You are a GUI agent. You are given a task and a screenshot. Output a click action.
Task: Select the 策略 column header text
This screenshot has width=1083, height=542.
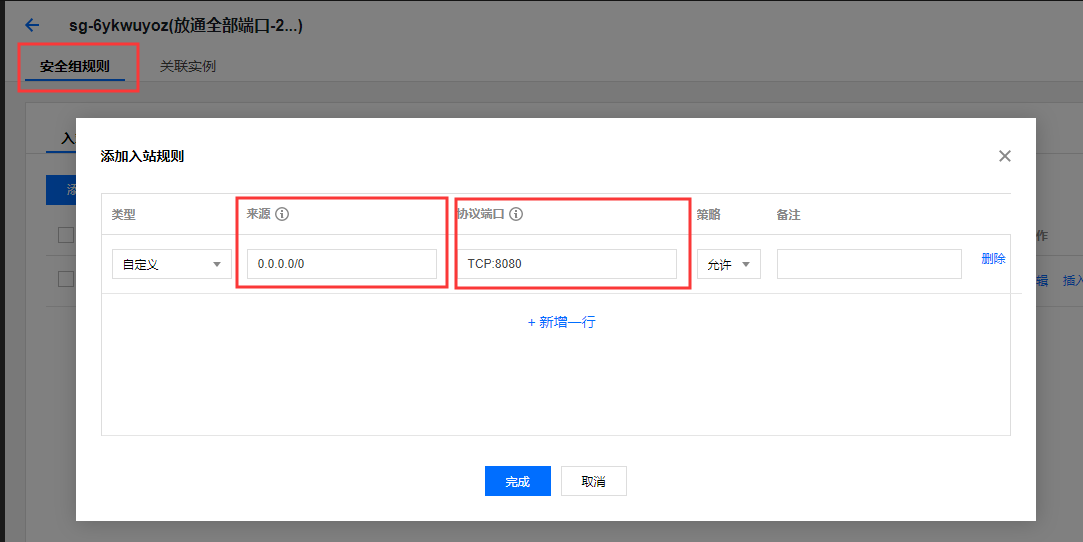(x=709, y=215)
